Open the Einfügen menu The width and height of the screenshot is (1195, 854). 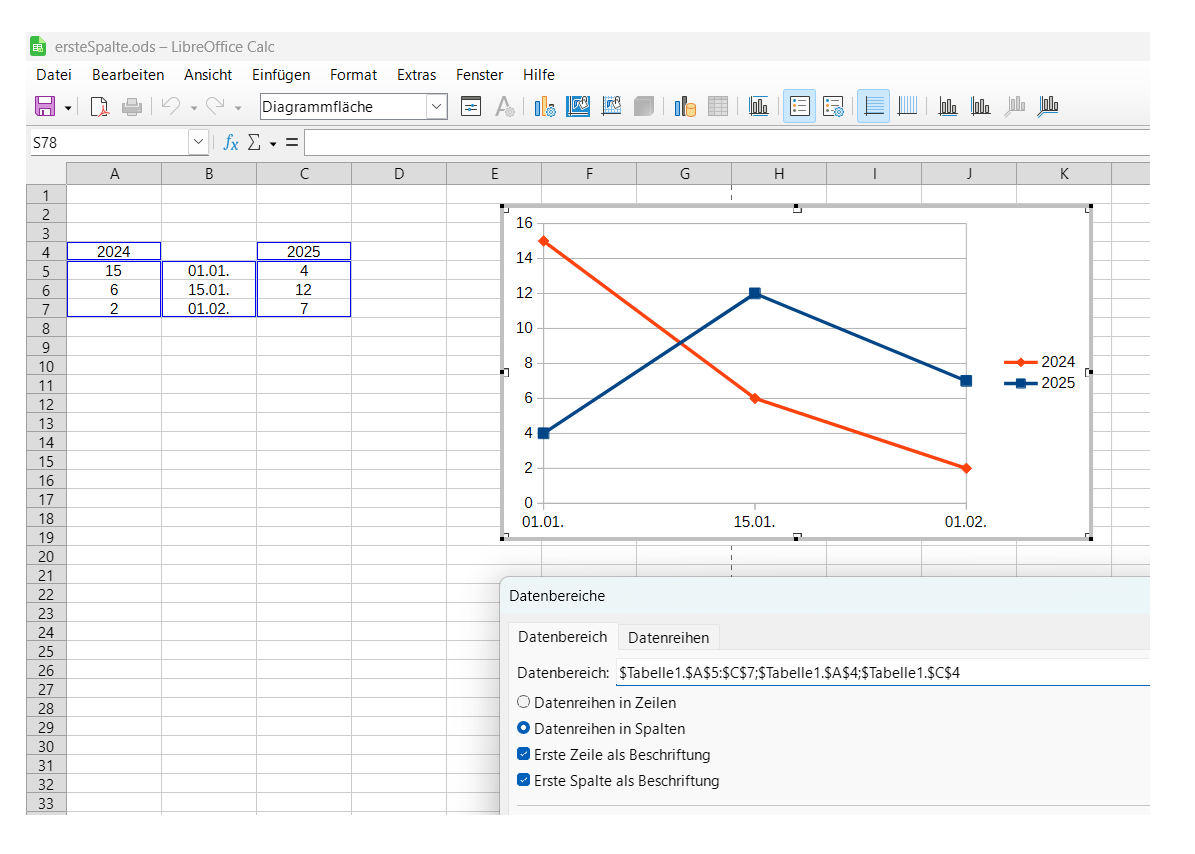tap(280, 75)
